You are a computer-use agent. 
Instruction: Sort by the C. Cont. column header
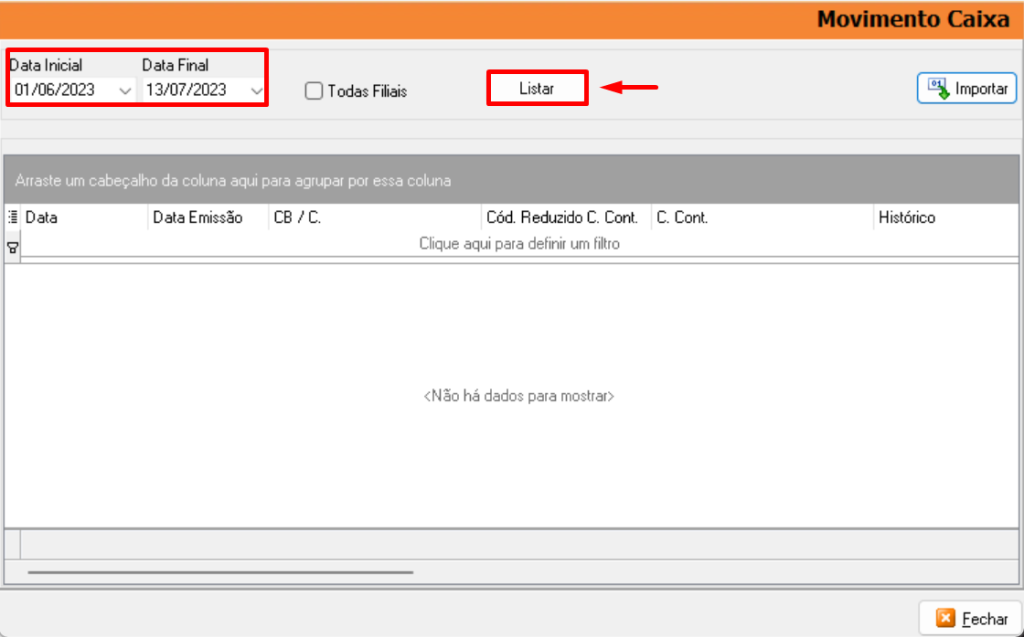click(x=762, y=217)
